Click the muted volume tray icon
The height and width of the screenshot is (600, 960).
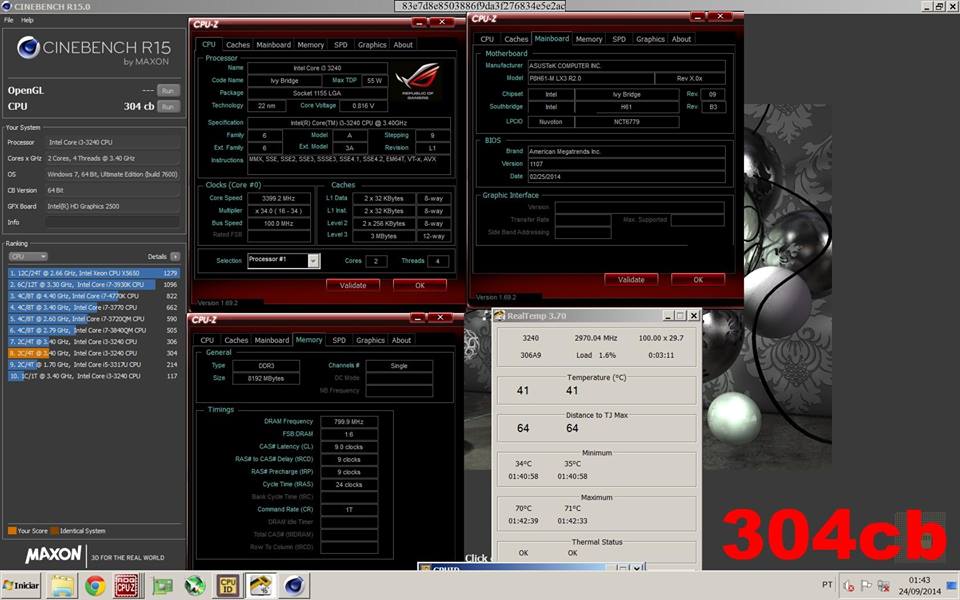(x=849, y=586)
